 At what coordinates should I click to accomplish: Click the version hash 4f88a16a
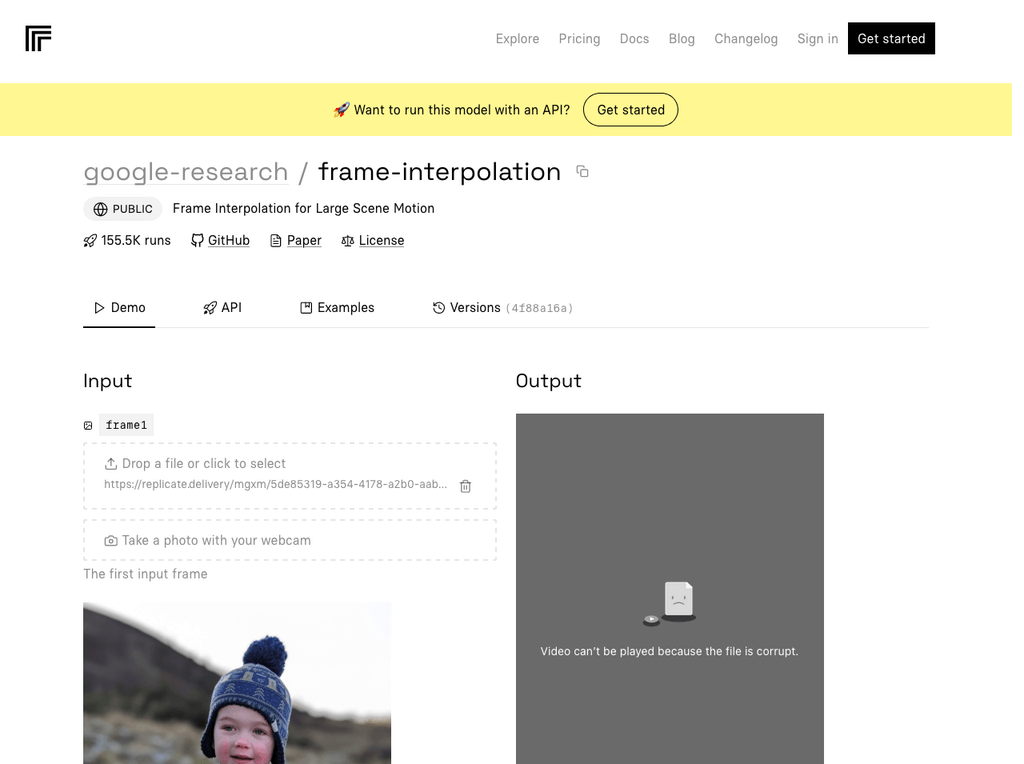pyautogui.click(x=539, y=308)
